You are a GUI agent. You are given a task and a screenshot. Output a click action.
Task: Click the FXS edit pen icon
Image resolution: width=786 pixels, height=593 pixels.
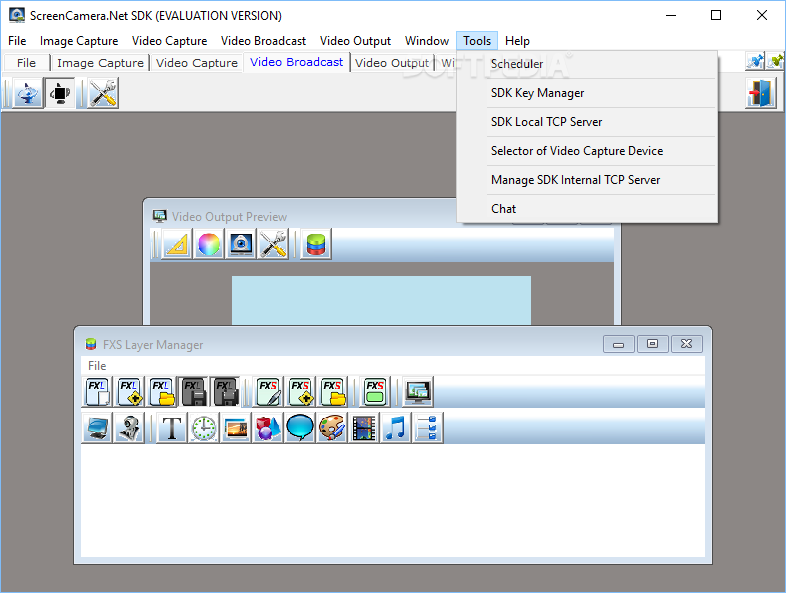coord(268,392)
